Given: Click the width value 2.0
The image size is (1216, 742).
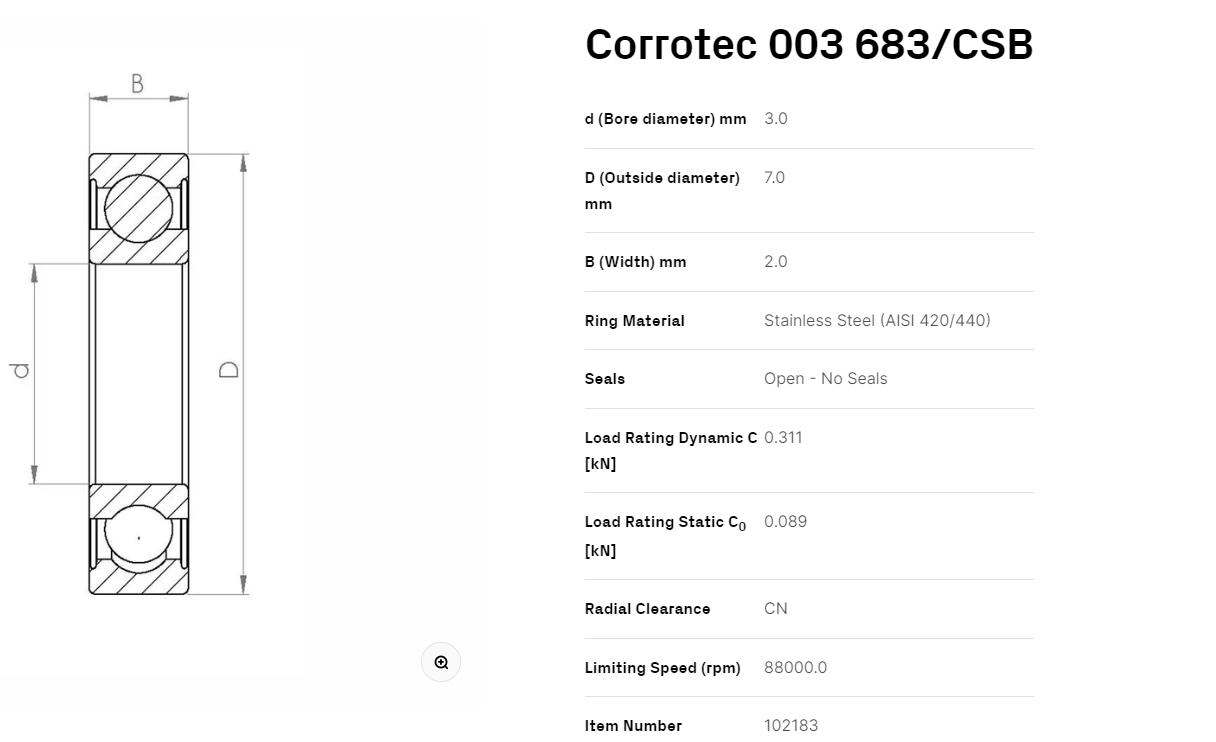Looking at the screenshot, I should (x=775, y=262).
